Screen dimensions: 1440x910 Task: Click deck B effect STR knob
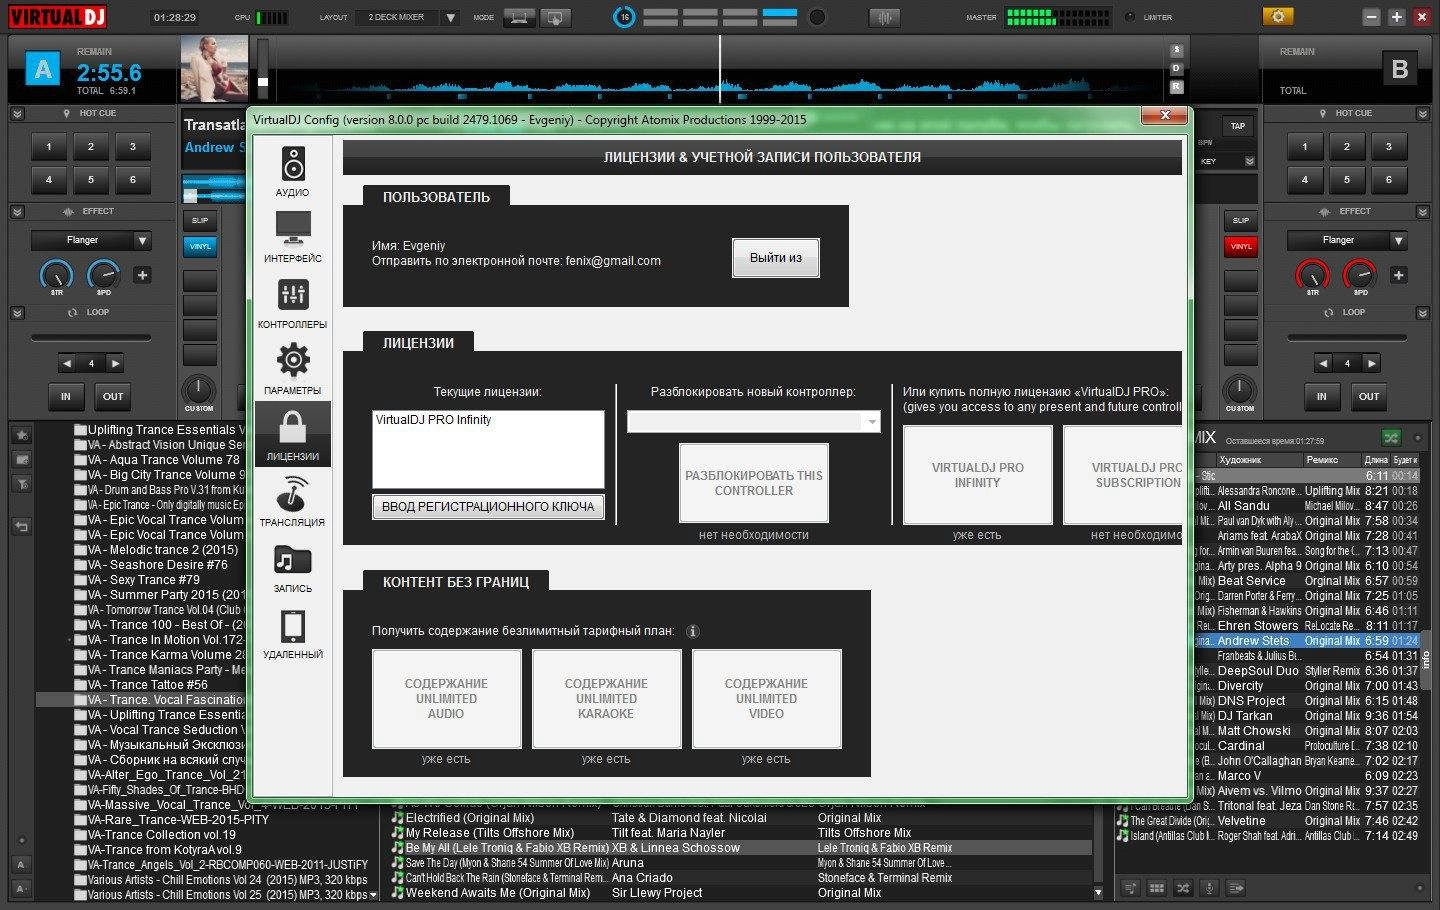coord(1313,275)
